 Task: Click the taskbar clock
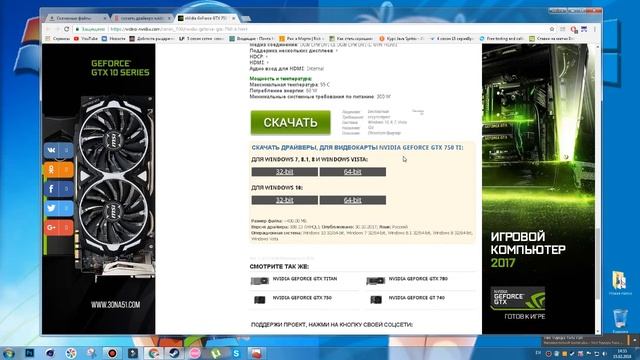[622, 353]
